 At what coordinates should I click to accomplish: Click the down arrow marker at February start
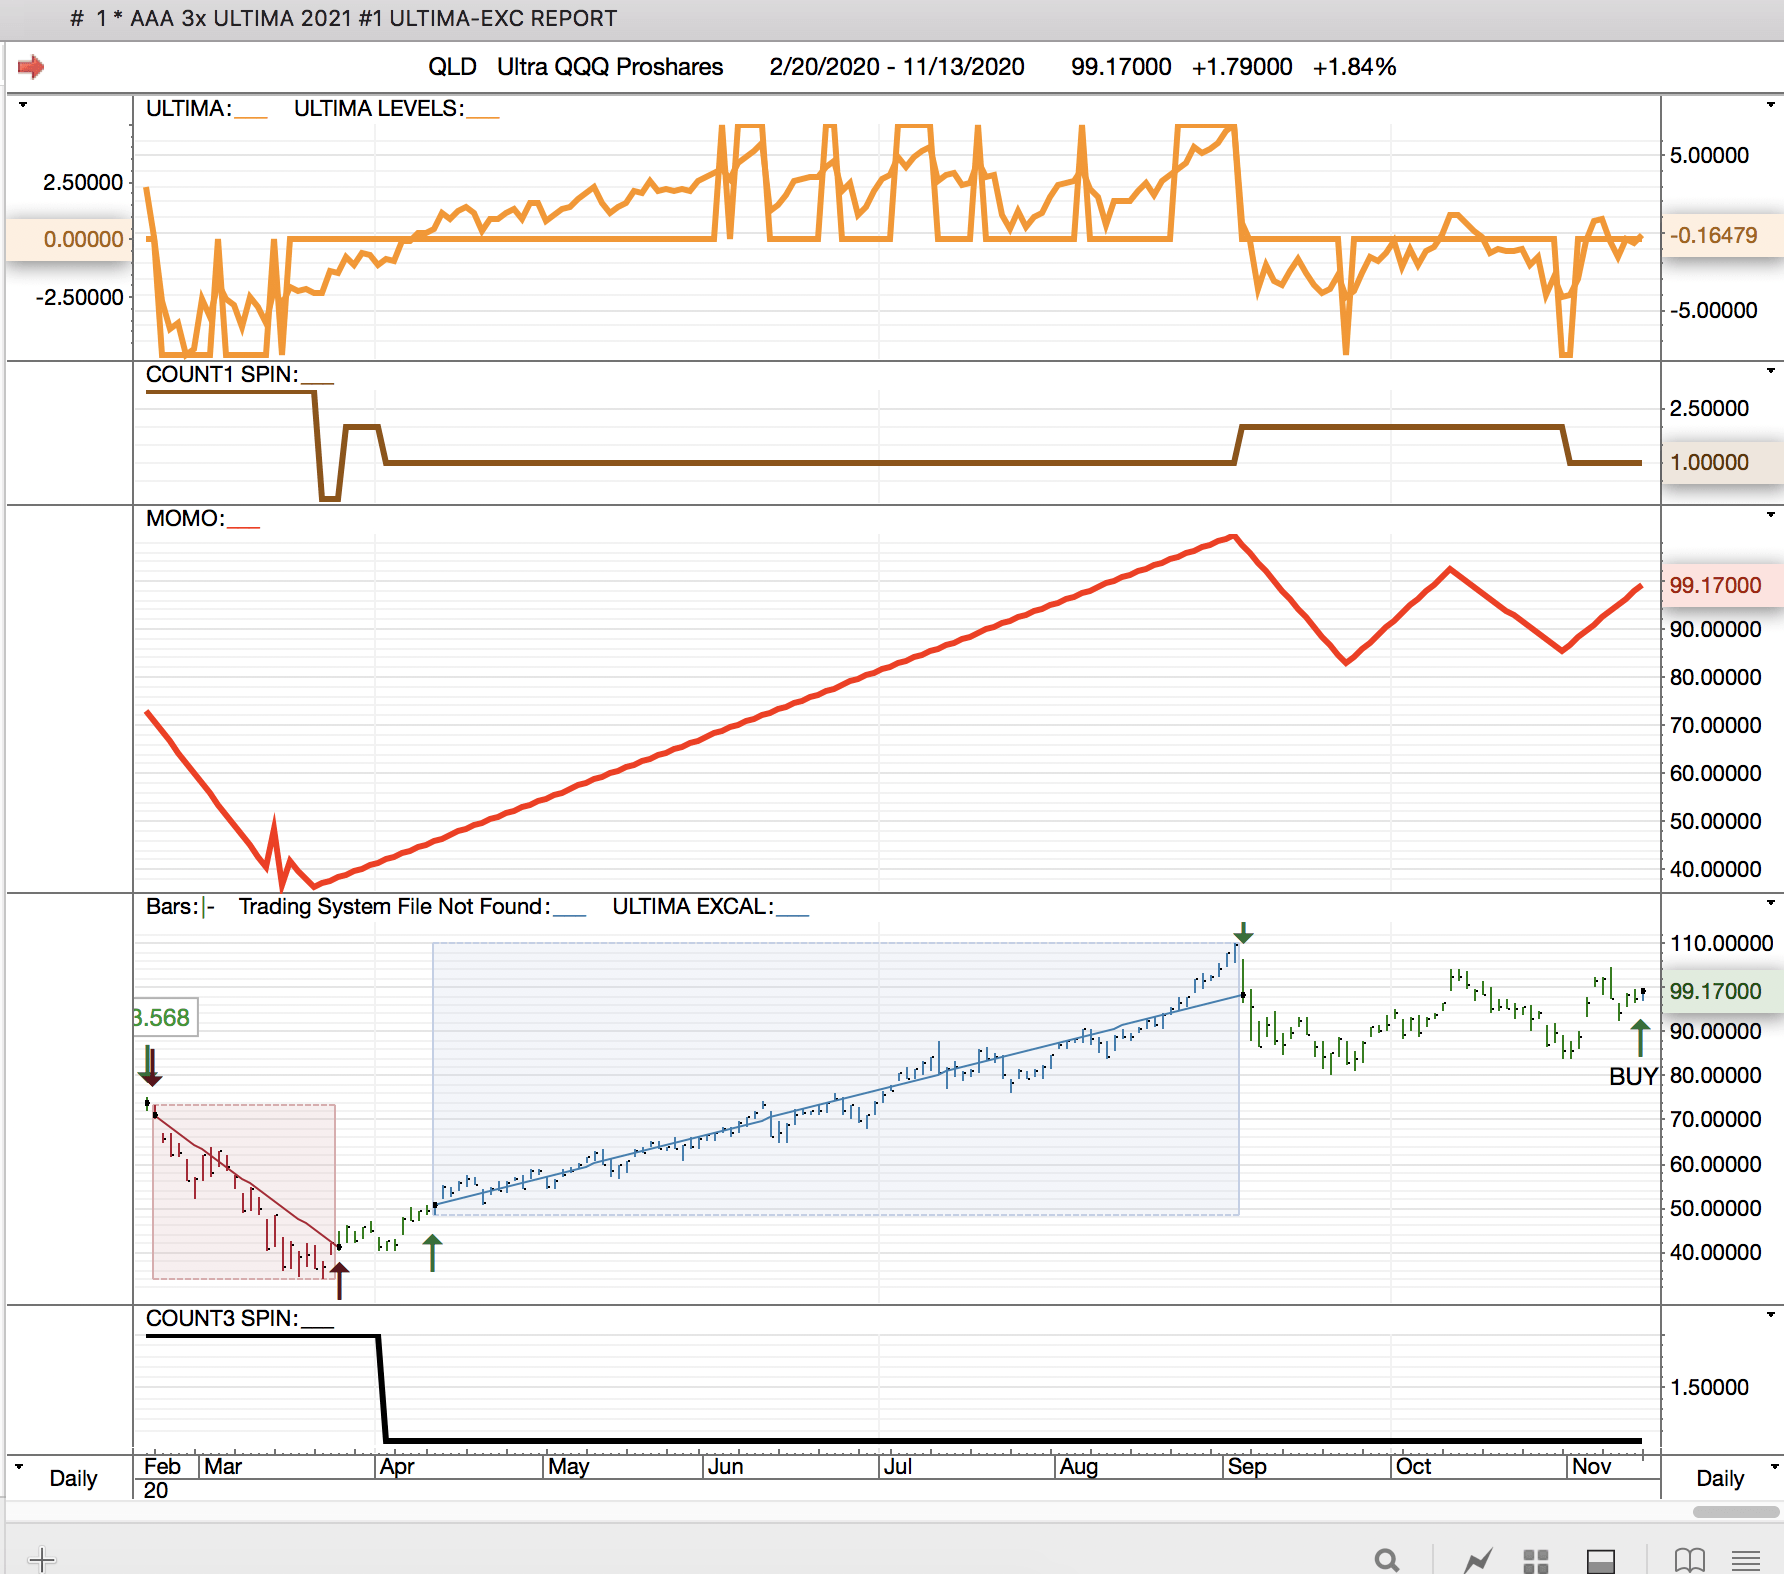click(150, 1066)
